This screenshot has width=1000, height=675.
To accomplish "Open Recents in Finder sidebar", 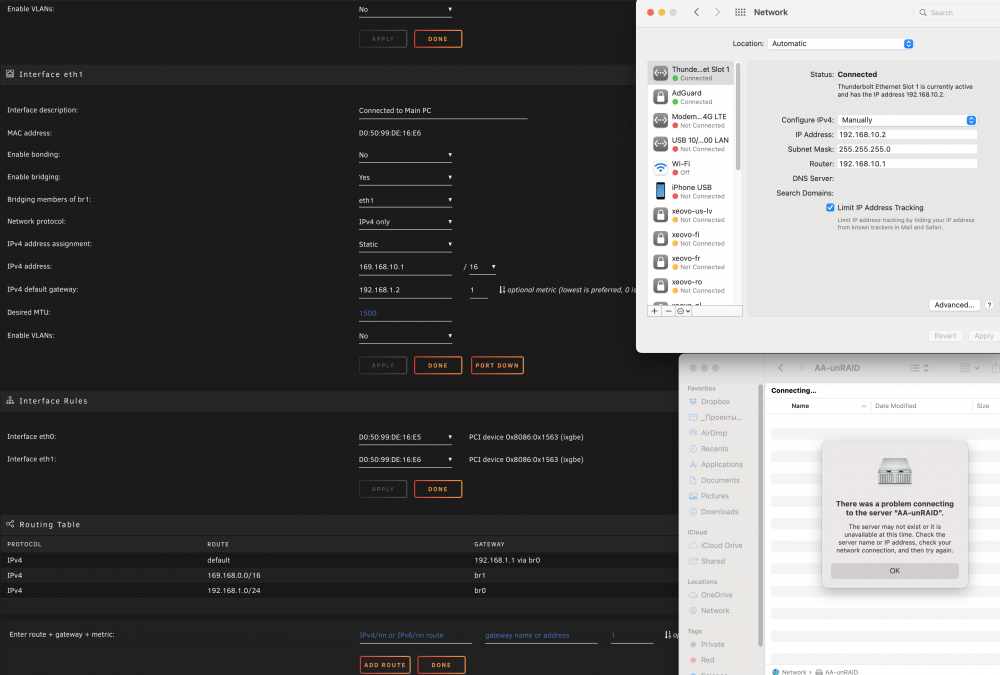I will pos(714,449).
